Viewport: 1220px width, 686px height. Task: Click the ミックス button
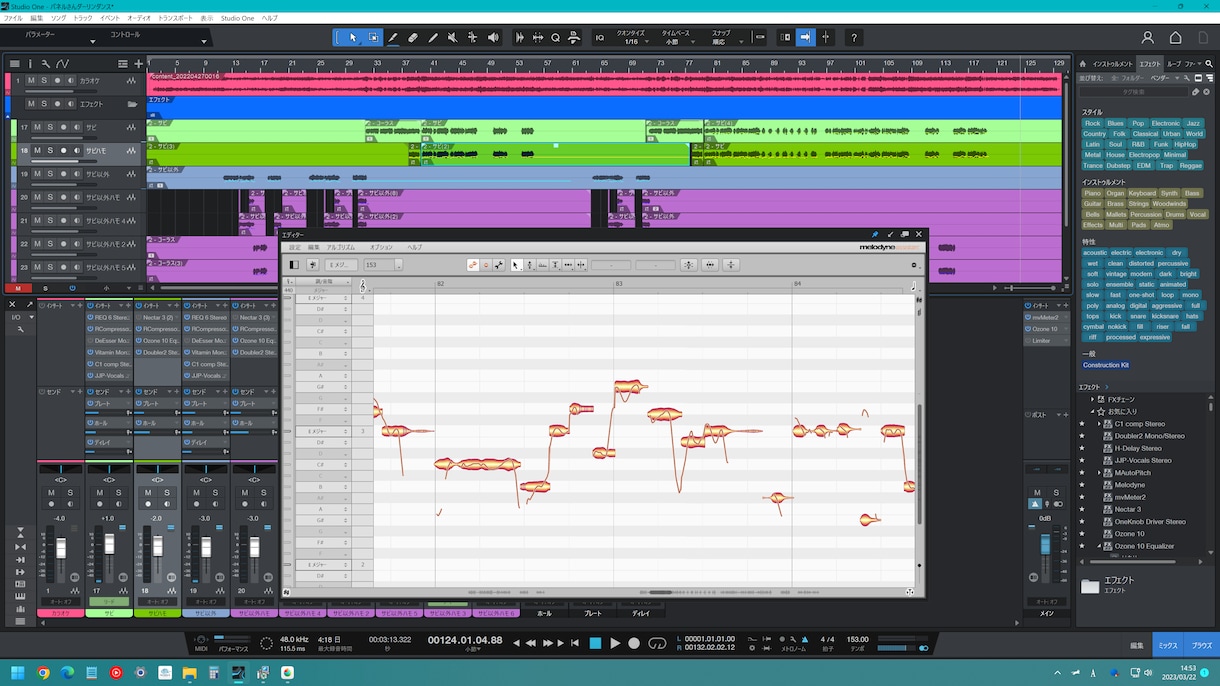click(1168, 646)
